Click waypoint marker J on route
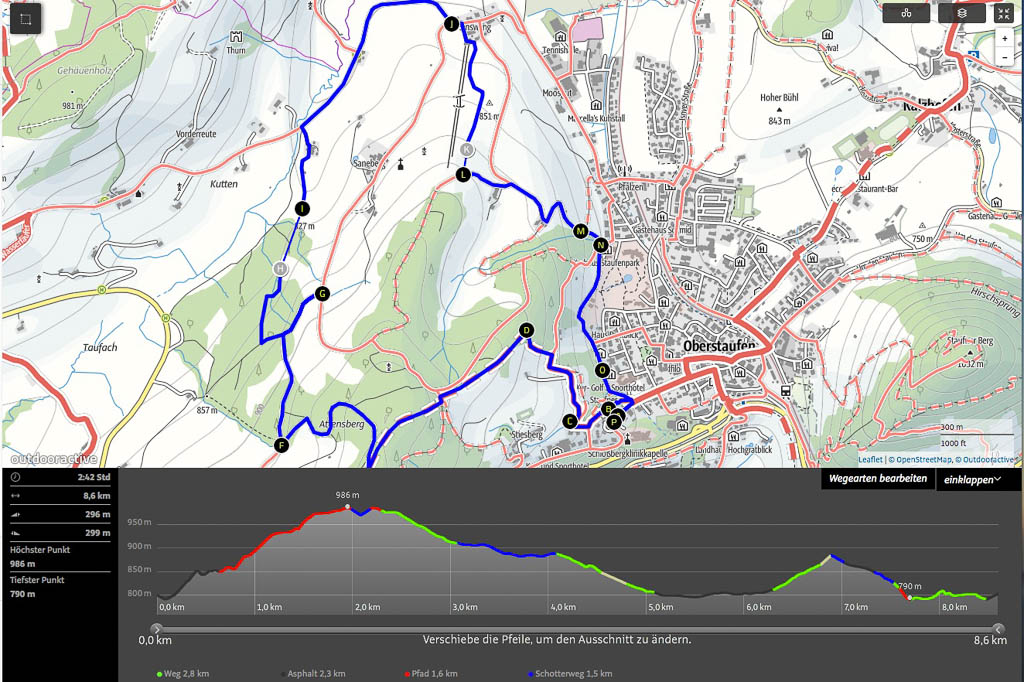 pos(450,24)
